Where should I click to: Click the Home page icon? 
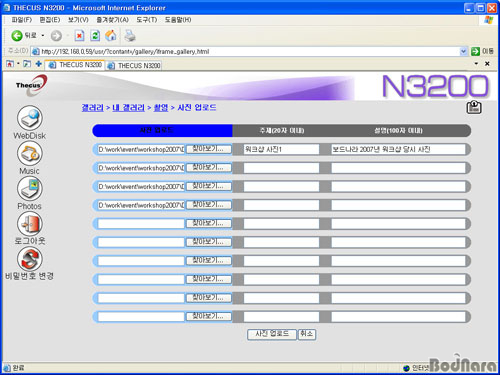coord(111,36)
